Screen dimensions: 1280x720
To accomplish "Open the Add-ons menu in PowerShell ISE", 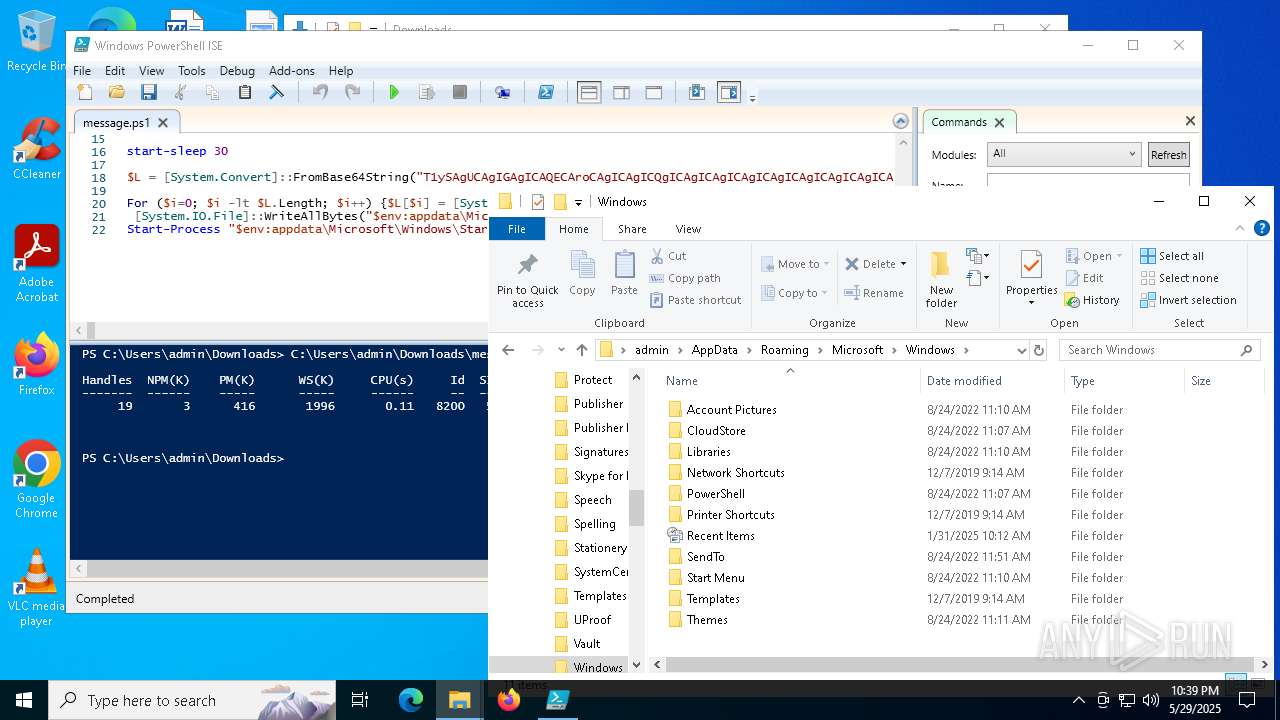I will click(x=292, y=70).
